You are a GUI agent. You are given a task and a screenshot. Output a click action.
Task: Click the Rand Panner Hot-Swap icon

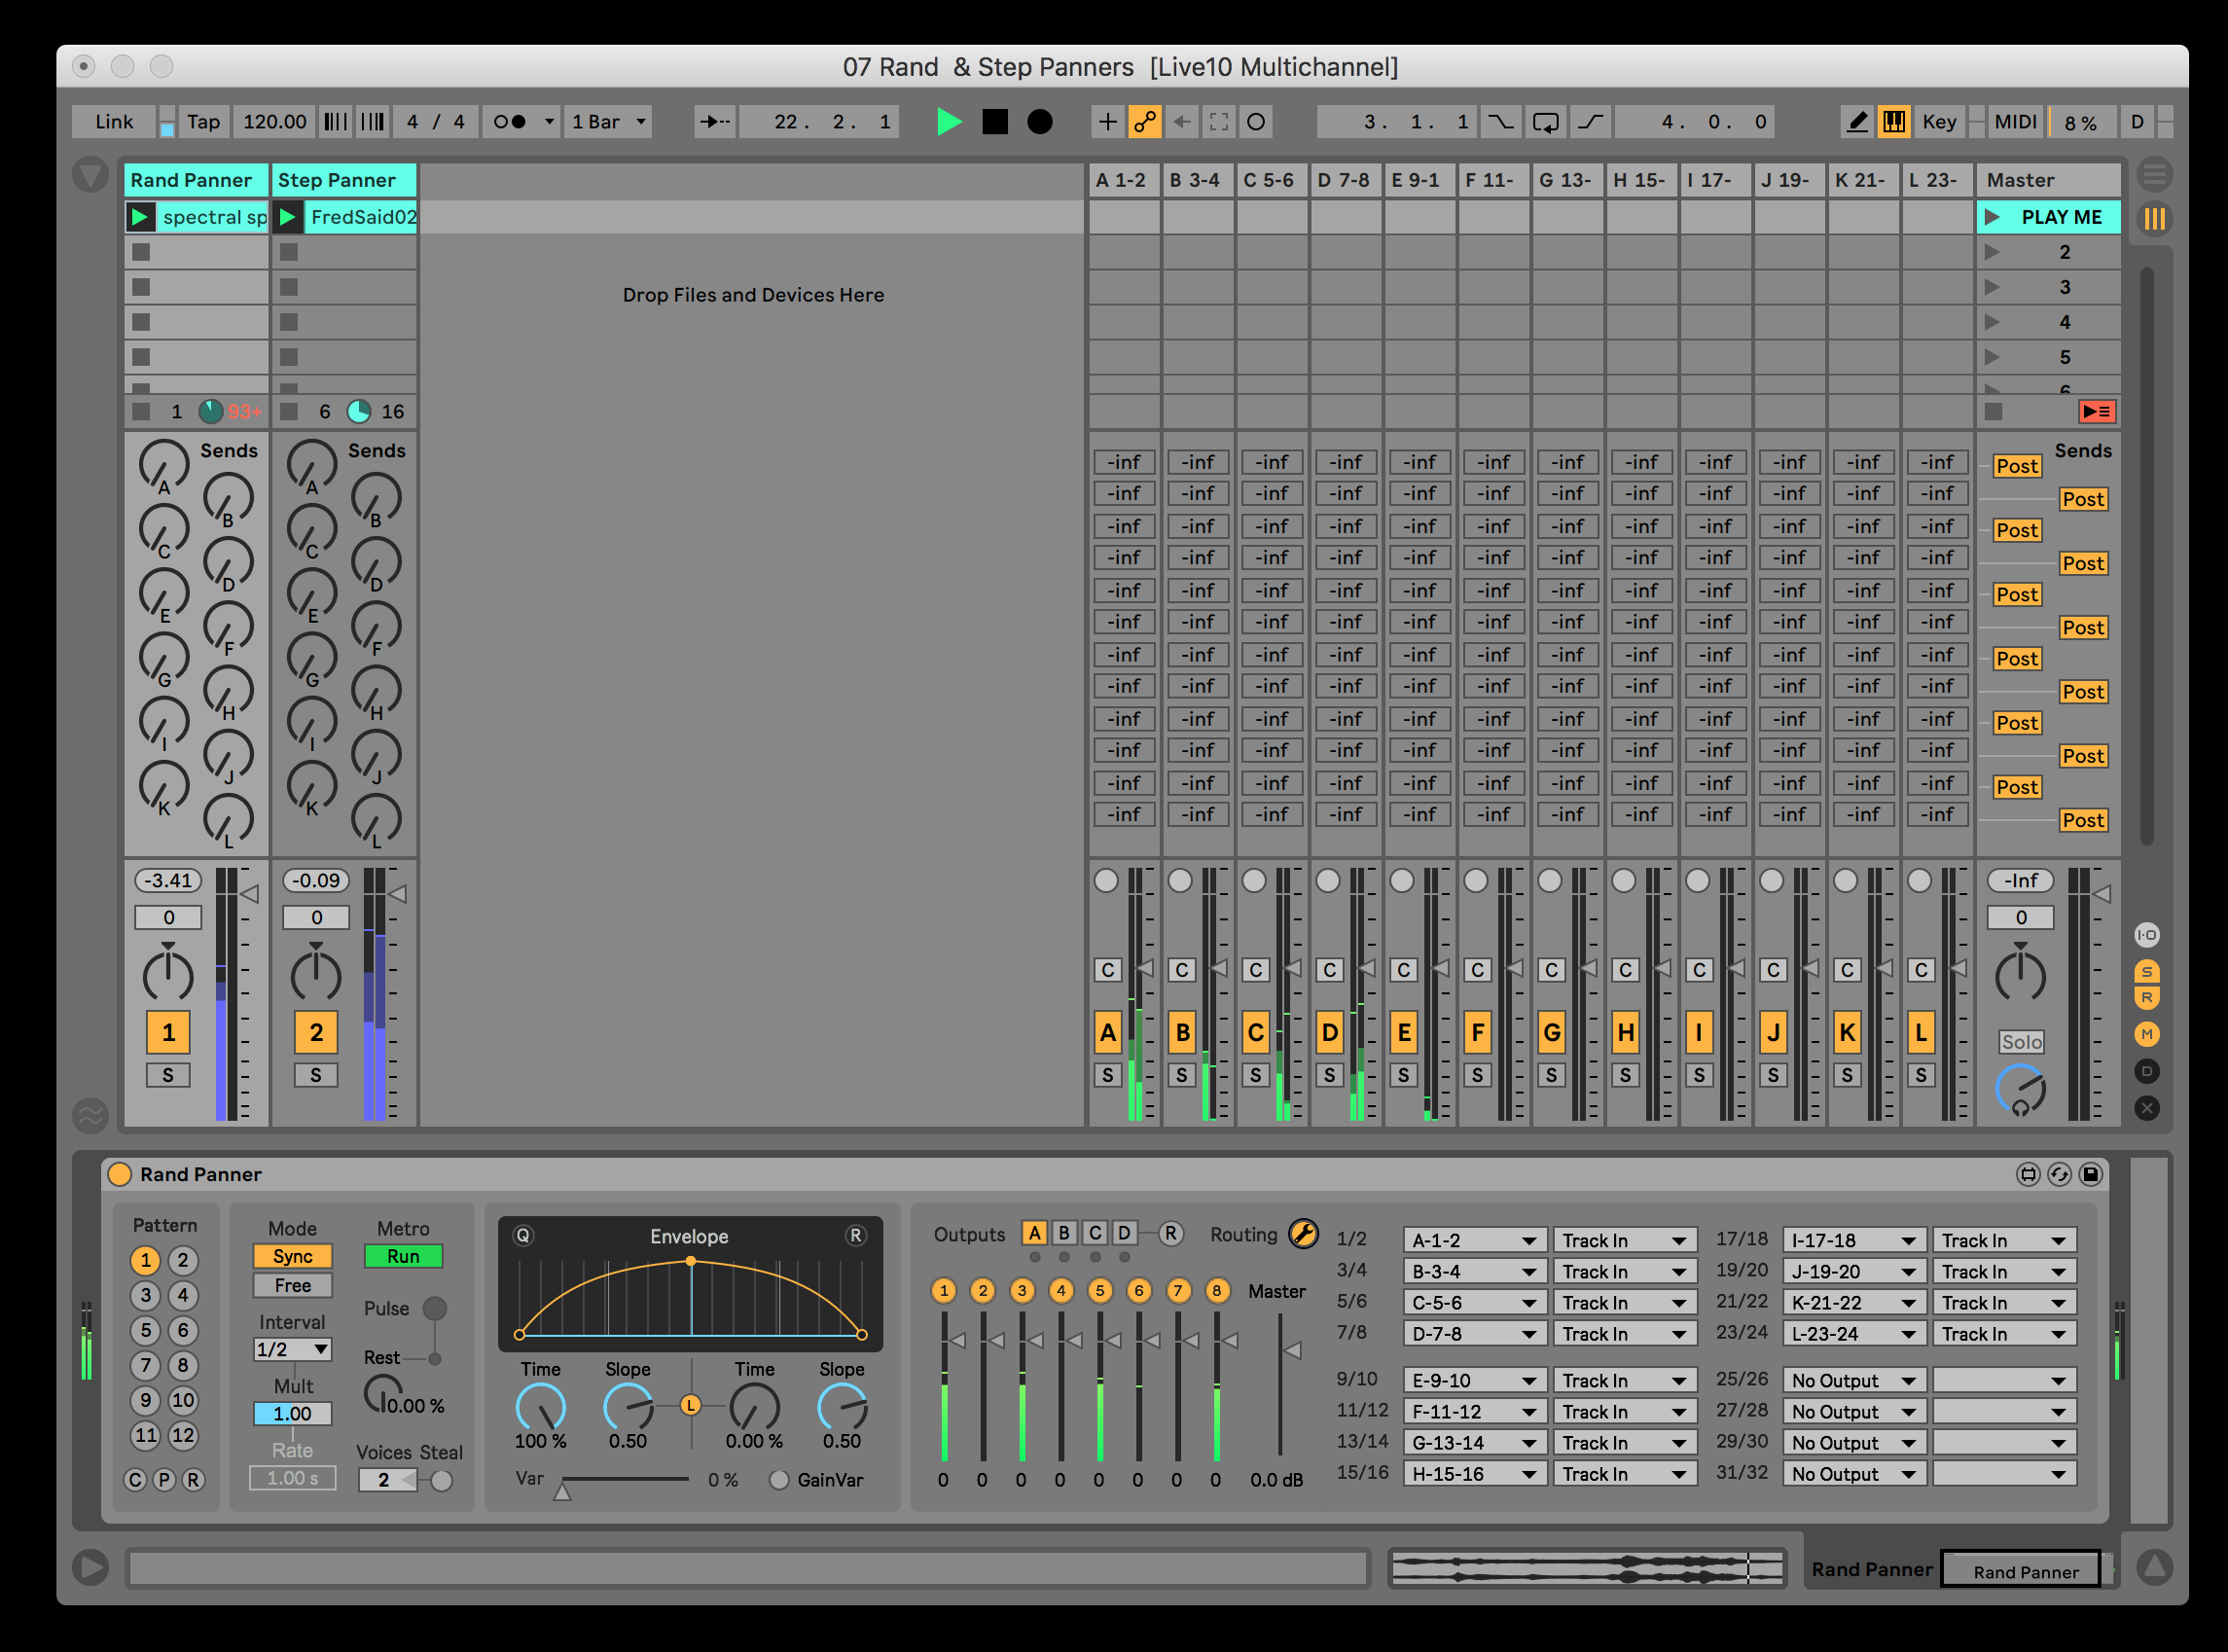pos(2059,1174)
